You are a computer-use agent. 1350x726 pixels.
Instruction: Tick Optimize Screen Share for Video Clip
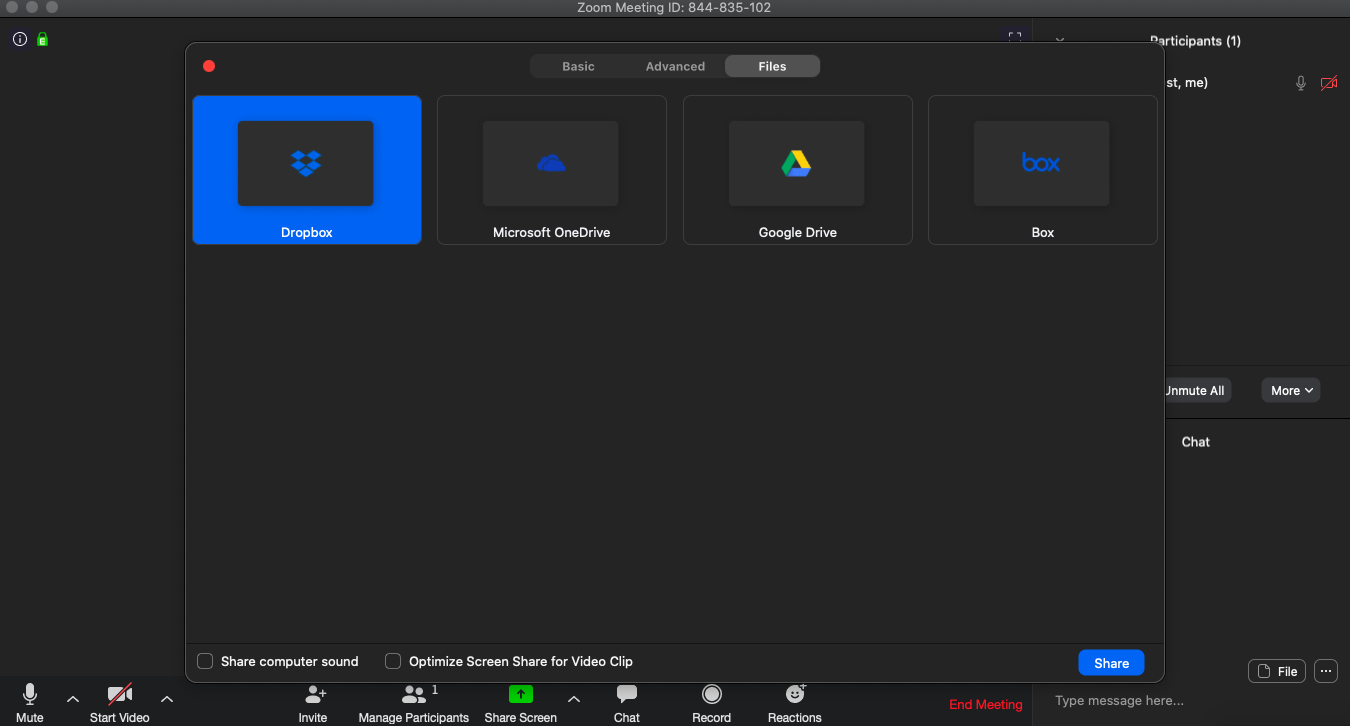(393, 661)
